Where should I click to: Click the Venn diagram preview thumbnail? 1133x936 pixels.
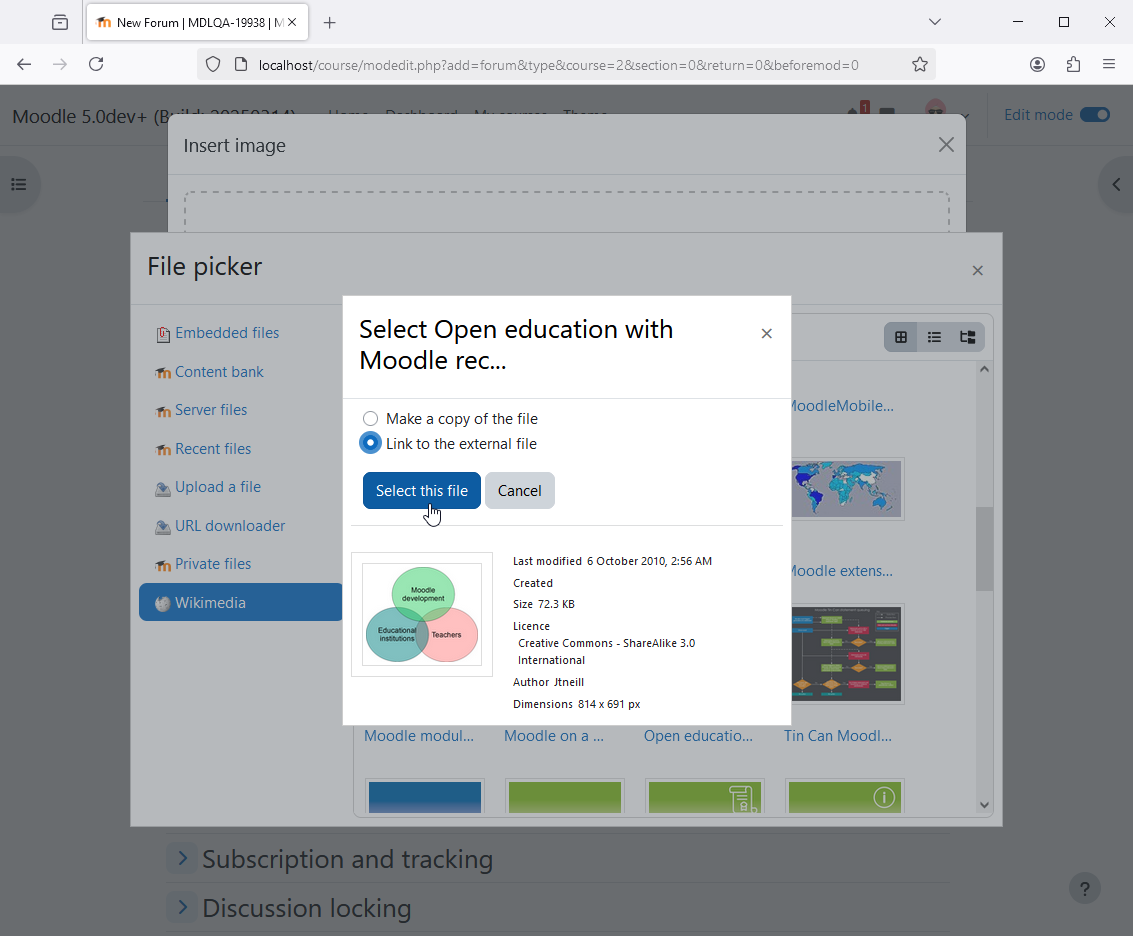click(422, 614)
